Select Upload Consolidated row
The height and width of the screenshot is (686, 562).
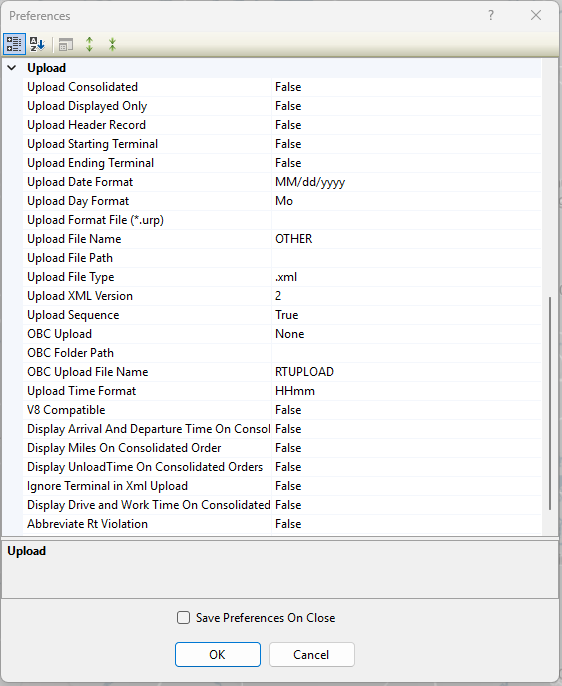pyautogui.click(x=282, y=87)
